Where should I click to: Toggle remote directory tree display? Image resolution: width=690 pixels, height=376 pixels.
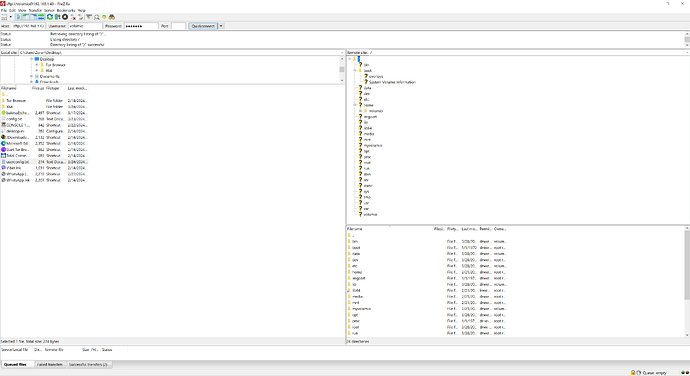[33, 17]
